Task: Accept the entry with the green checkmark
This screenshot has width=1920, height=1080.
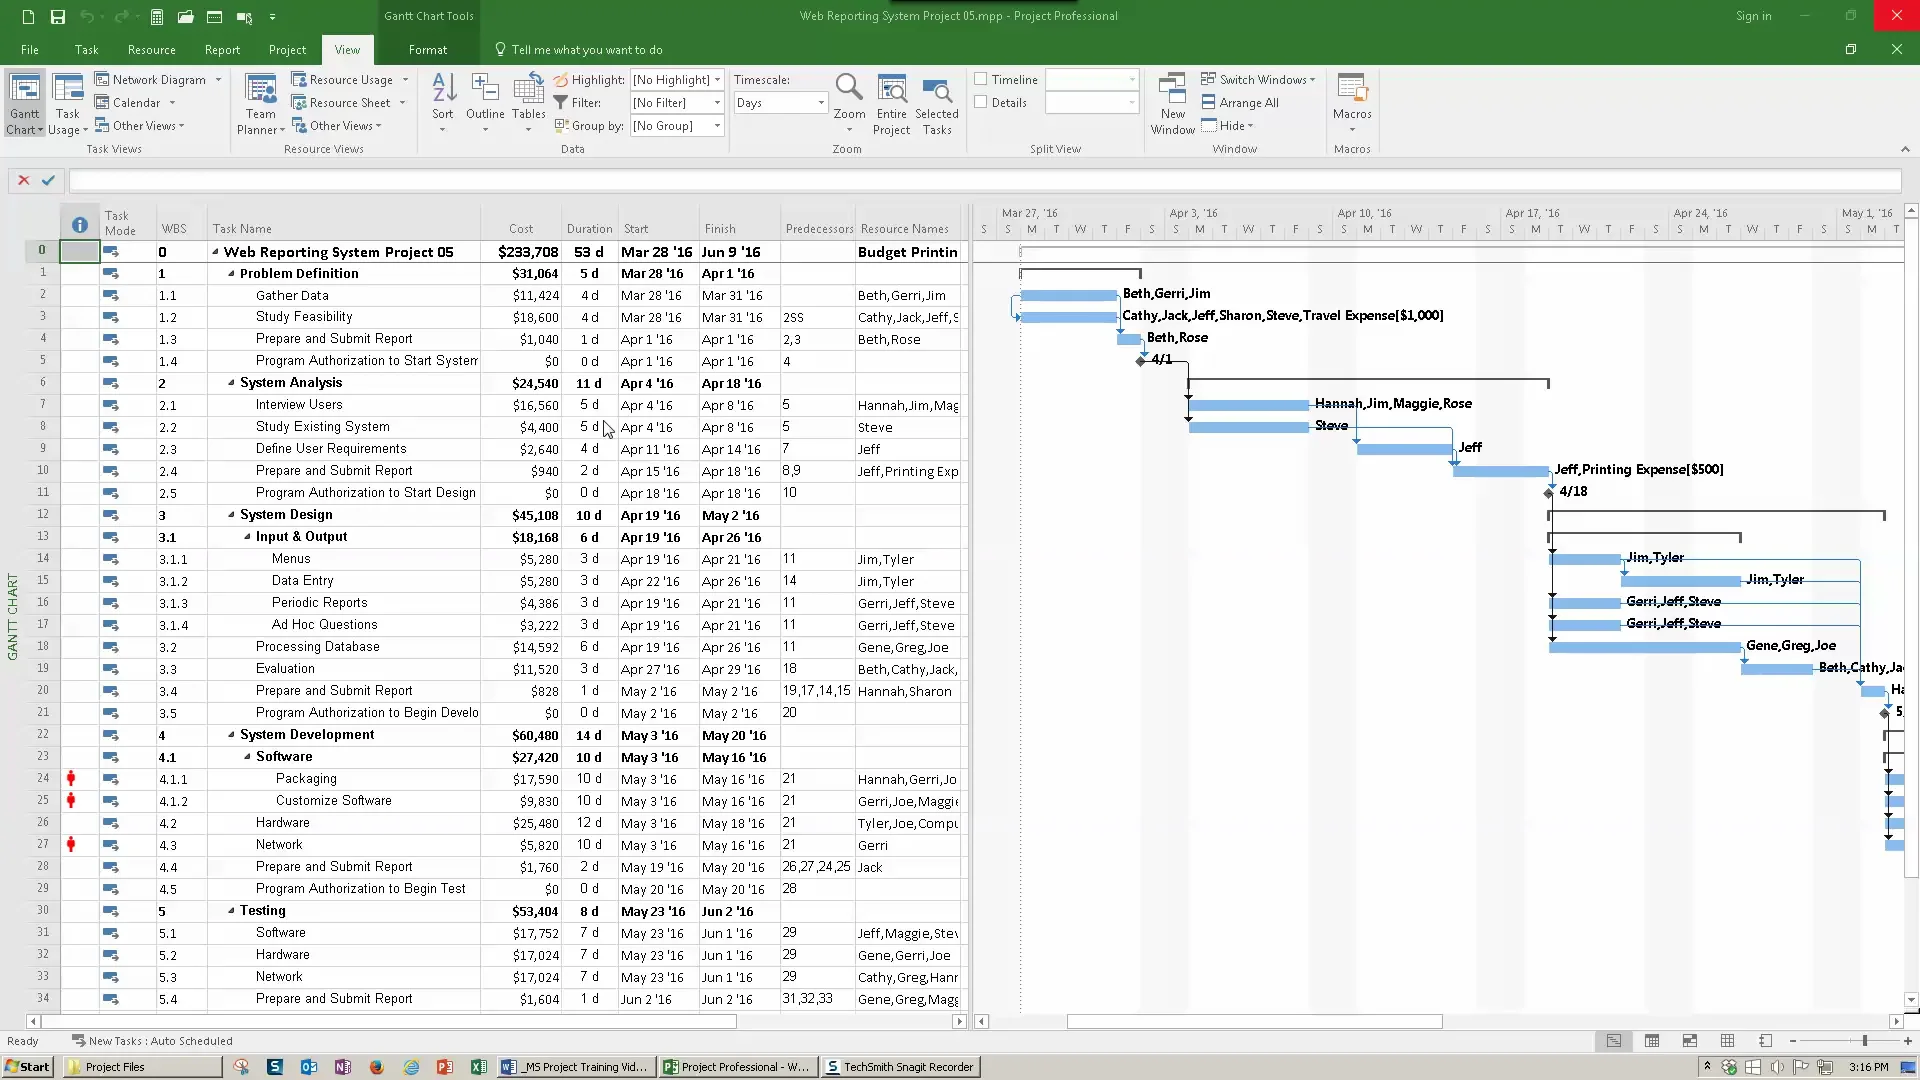Action: (47, 180)
